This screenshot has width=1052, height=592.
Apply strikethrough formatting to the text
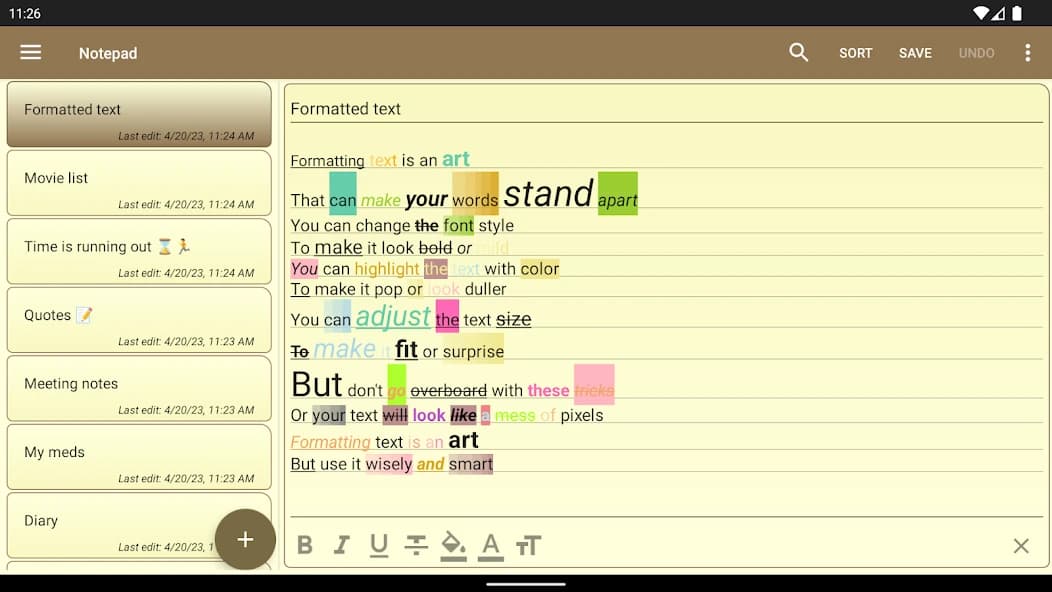click(x=416, y=545)
